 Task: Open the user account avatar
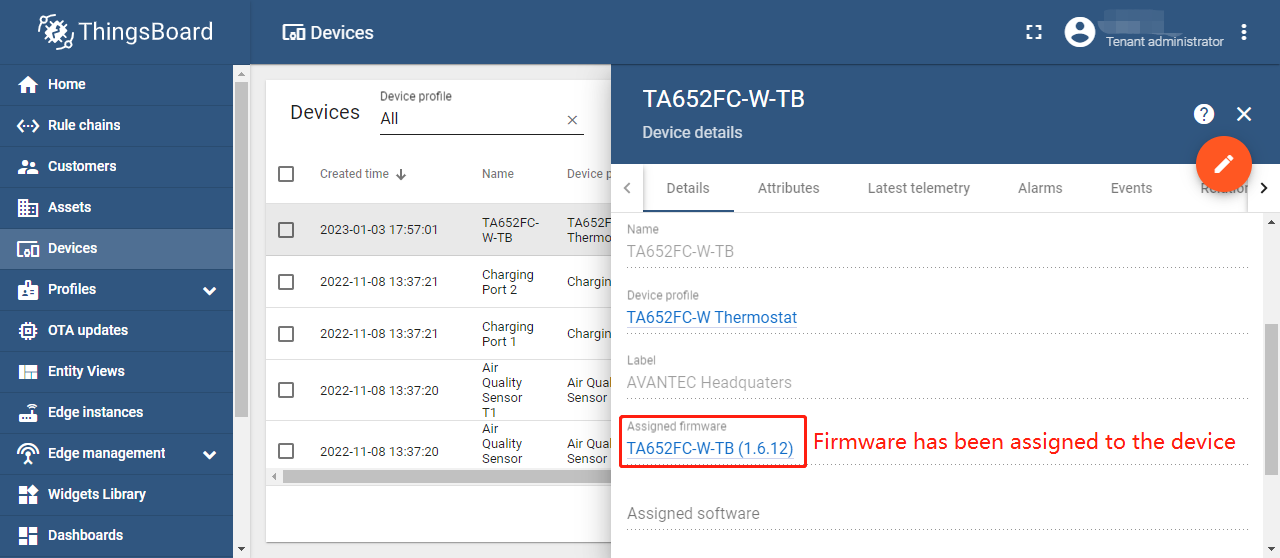(x=1080, y=32)
